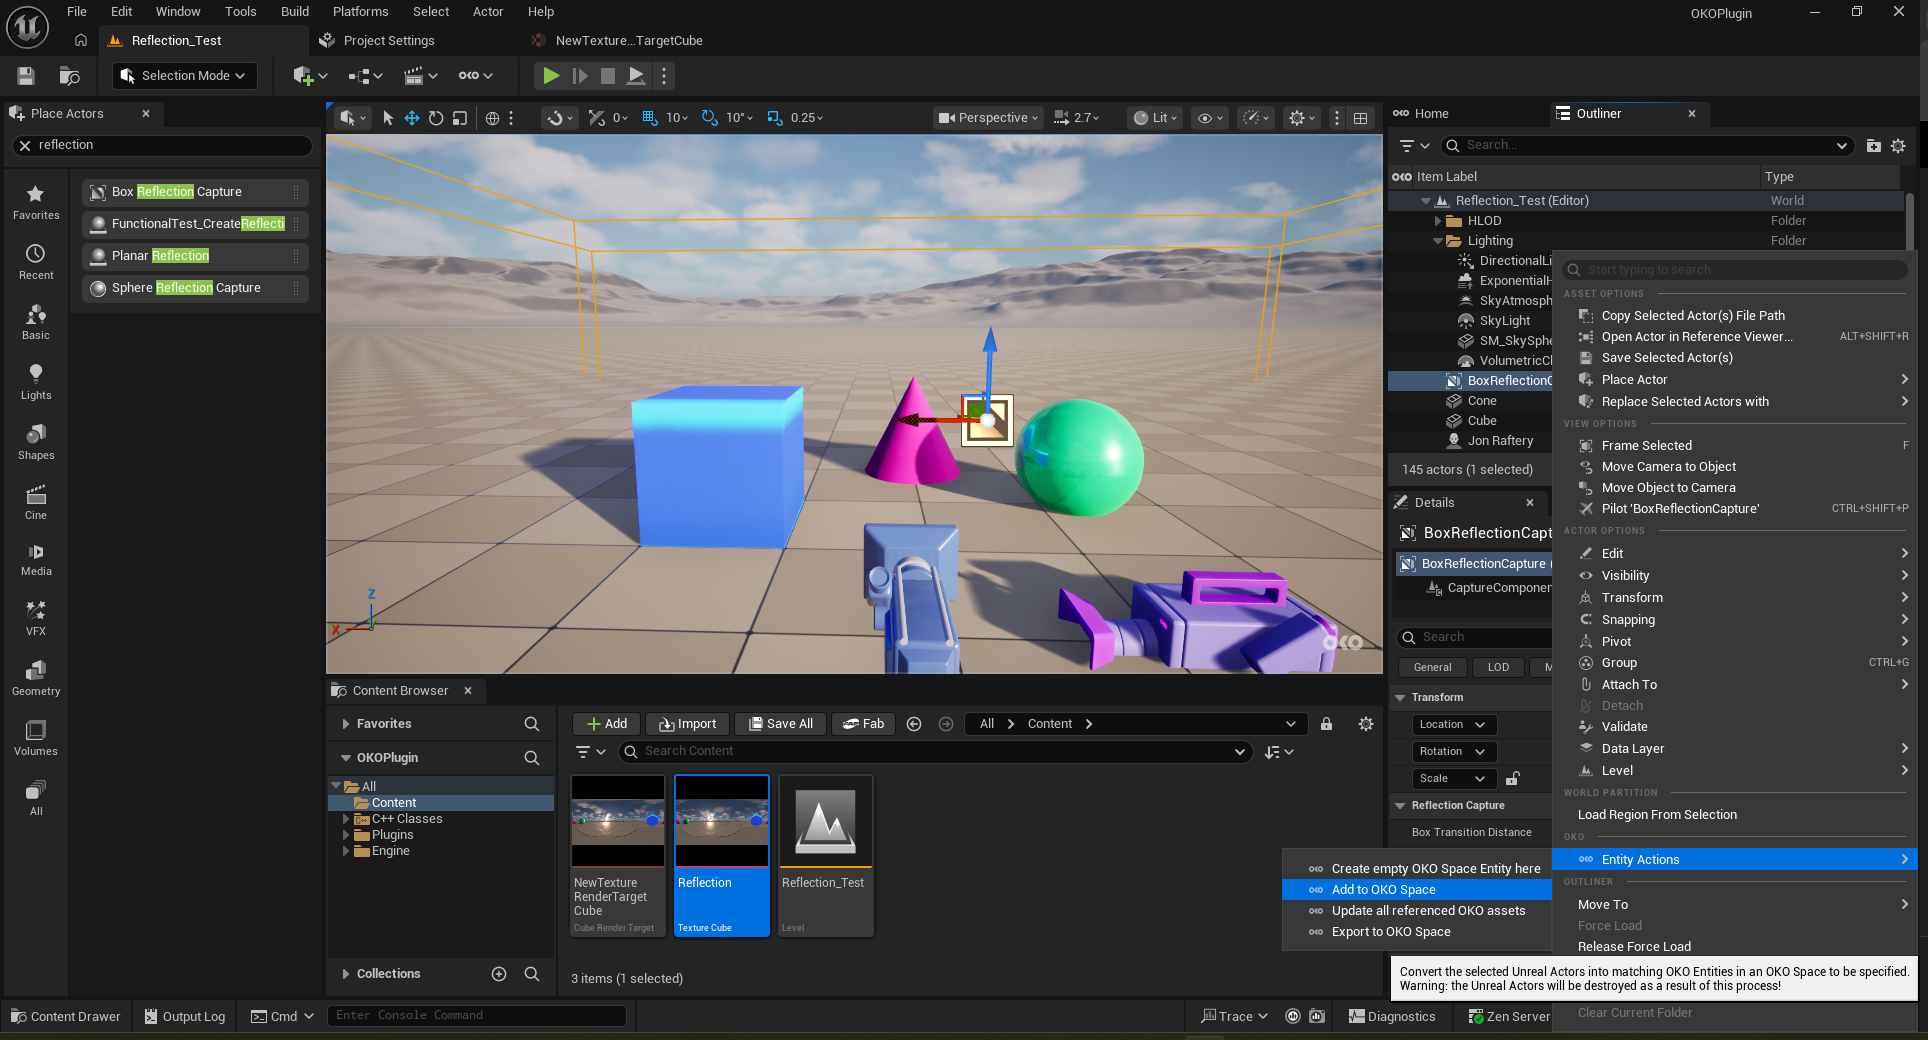This screenshot has height=1040, width=1928.
Task: Open the Basic category in Place Actors
Action: (36, 322)
